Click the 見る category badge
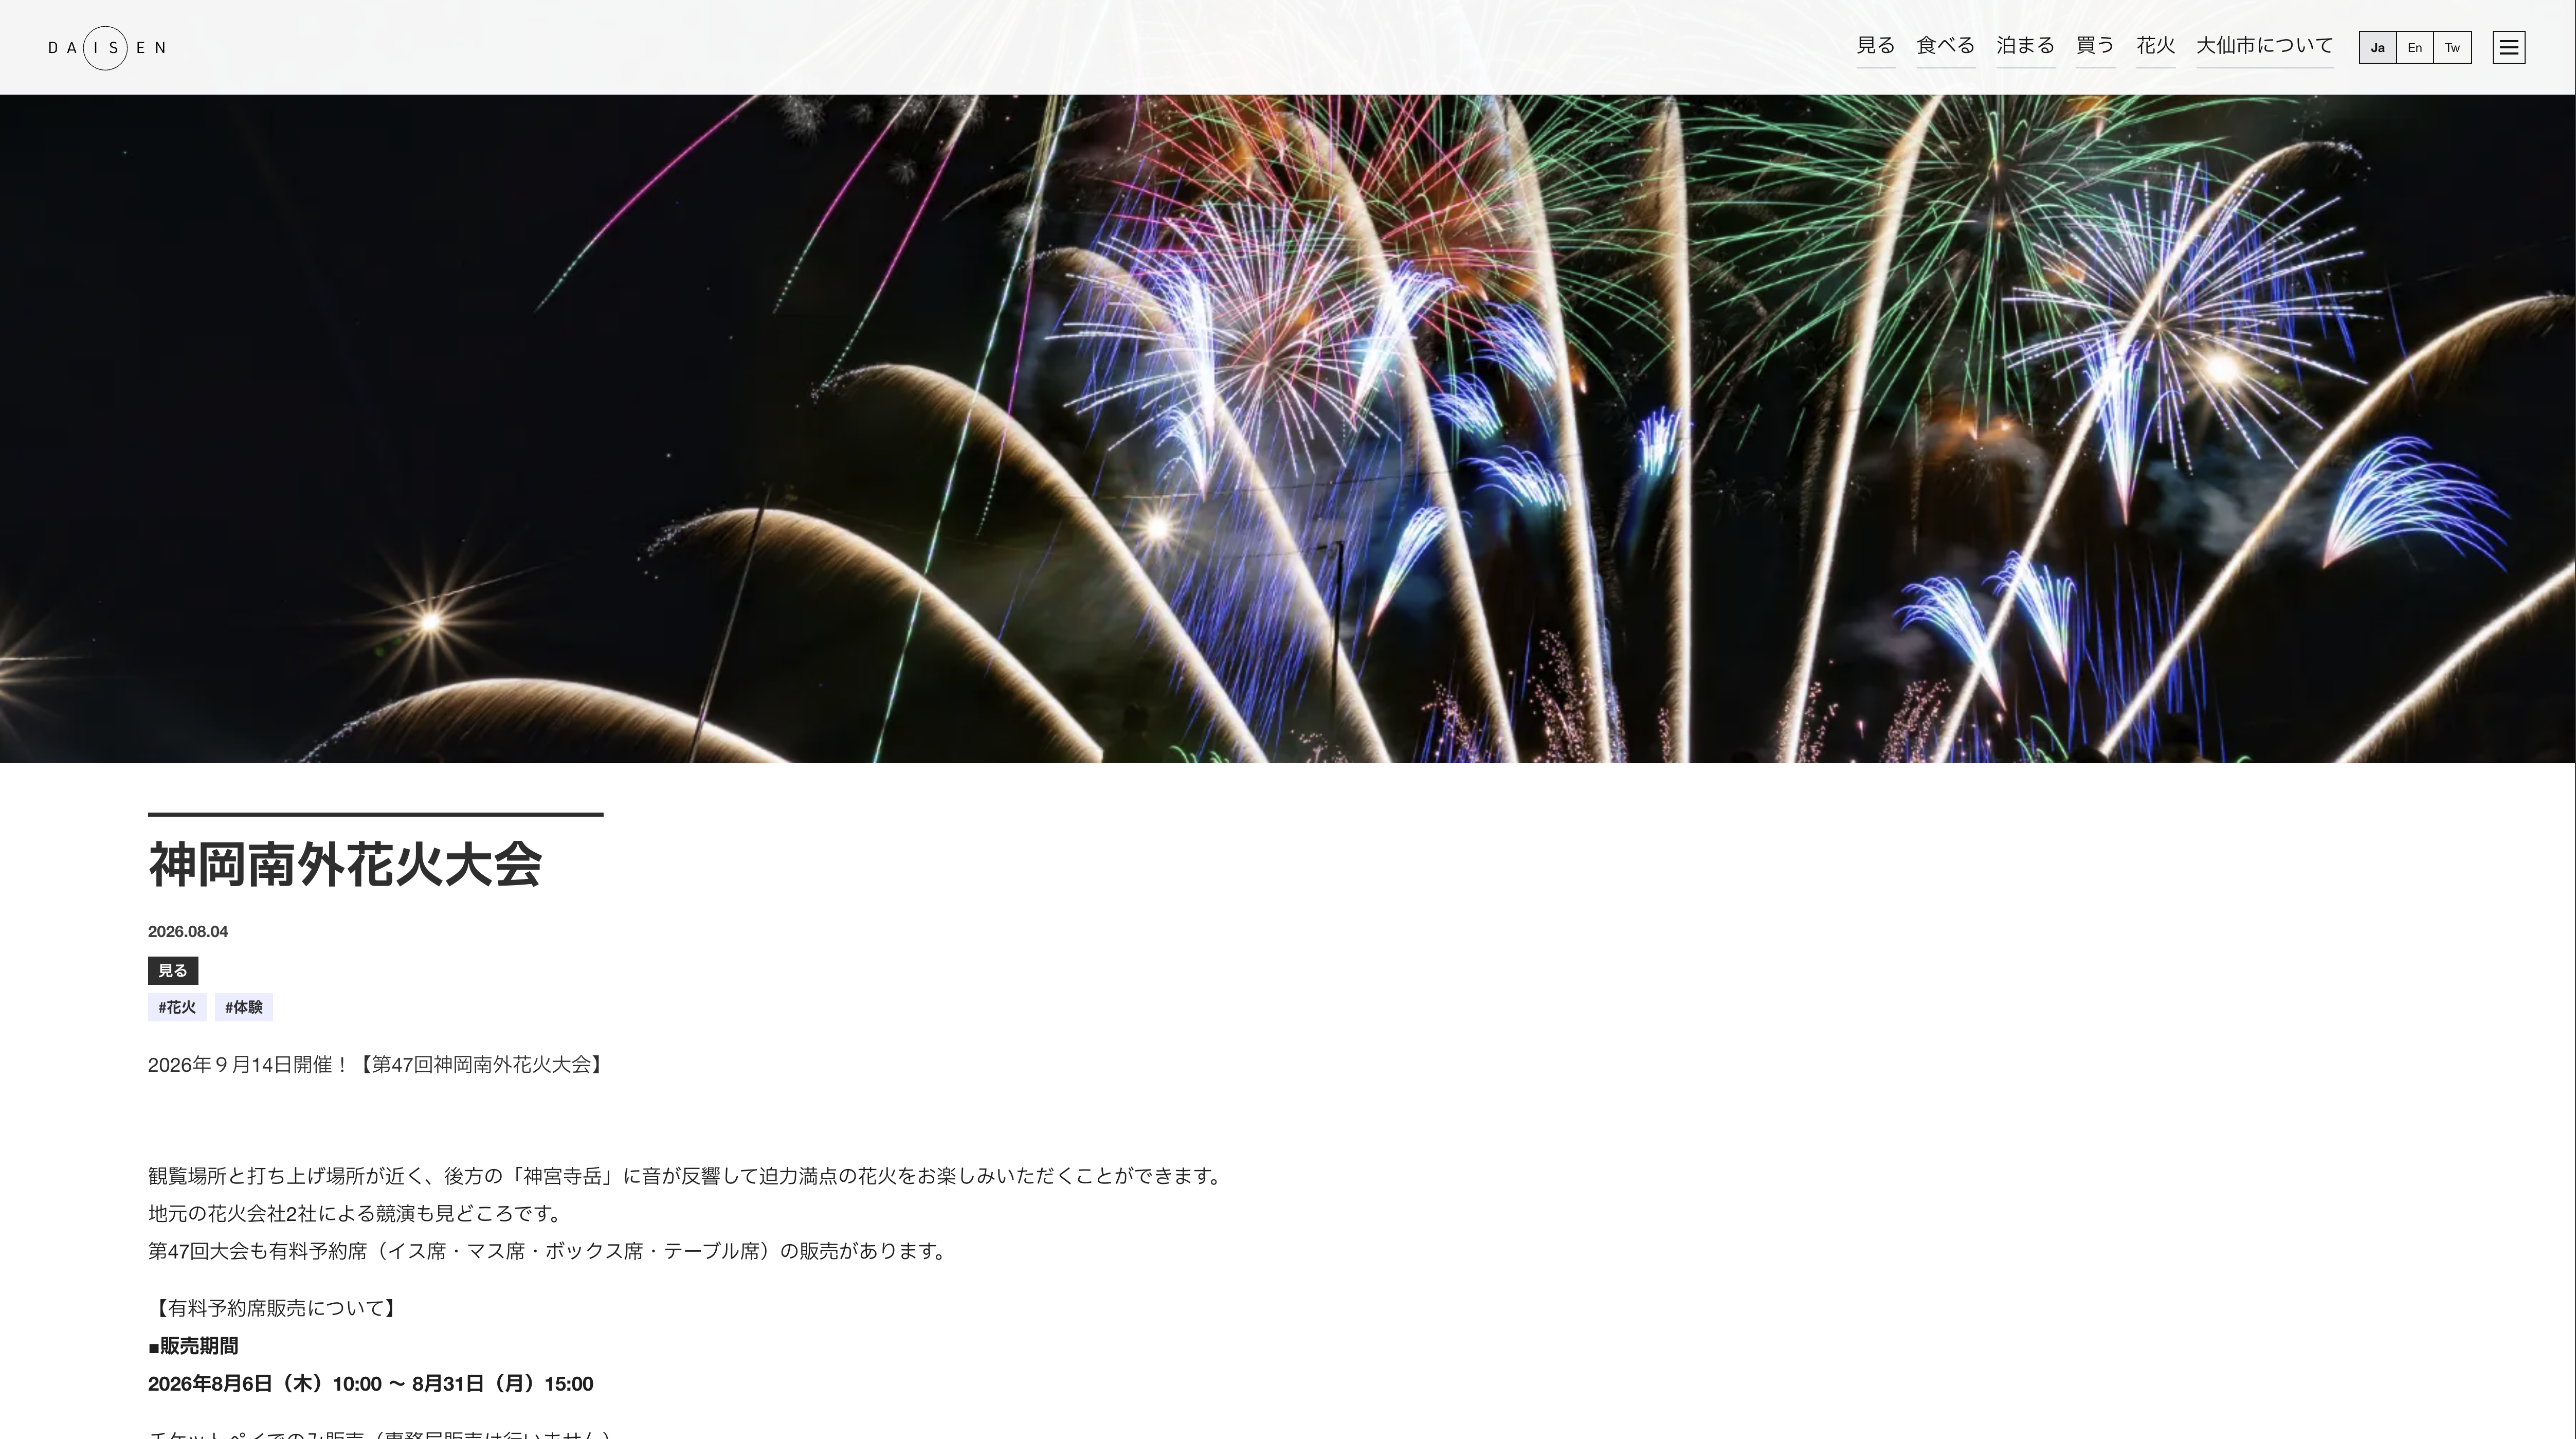The width and height of the screenshot is (2576, 1439). pyautogui.click(x=173, y=970)
